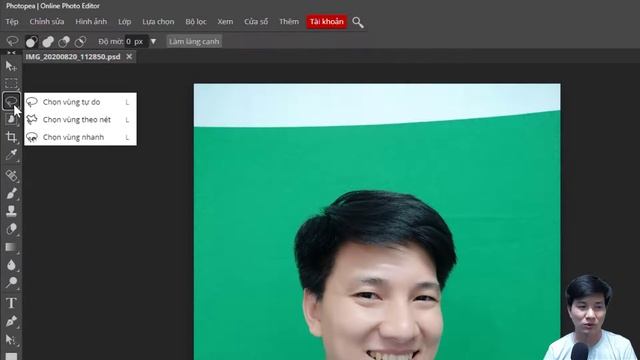The image size is (640, 360).
Task: Select the Pen tool
Action: point(11,321)
